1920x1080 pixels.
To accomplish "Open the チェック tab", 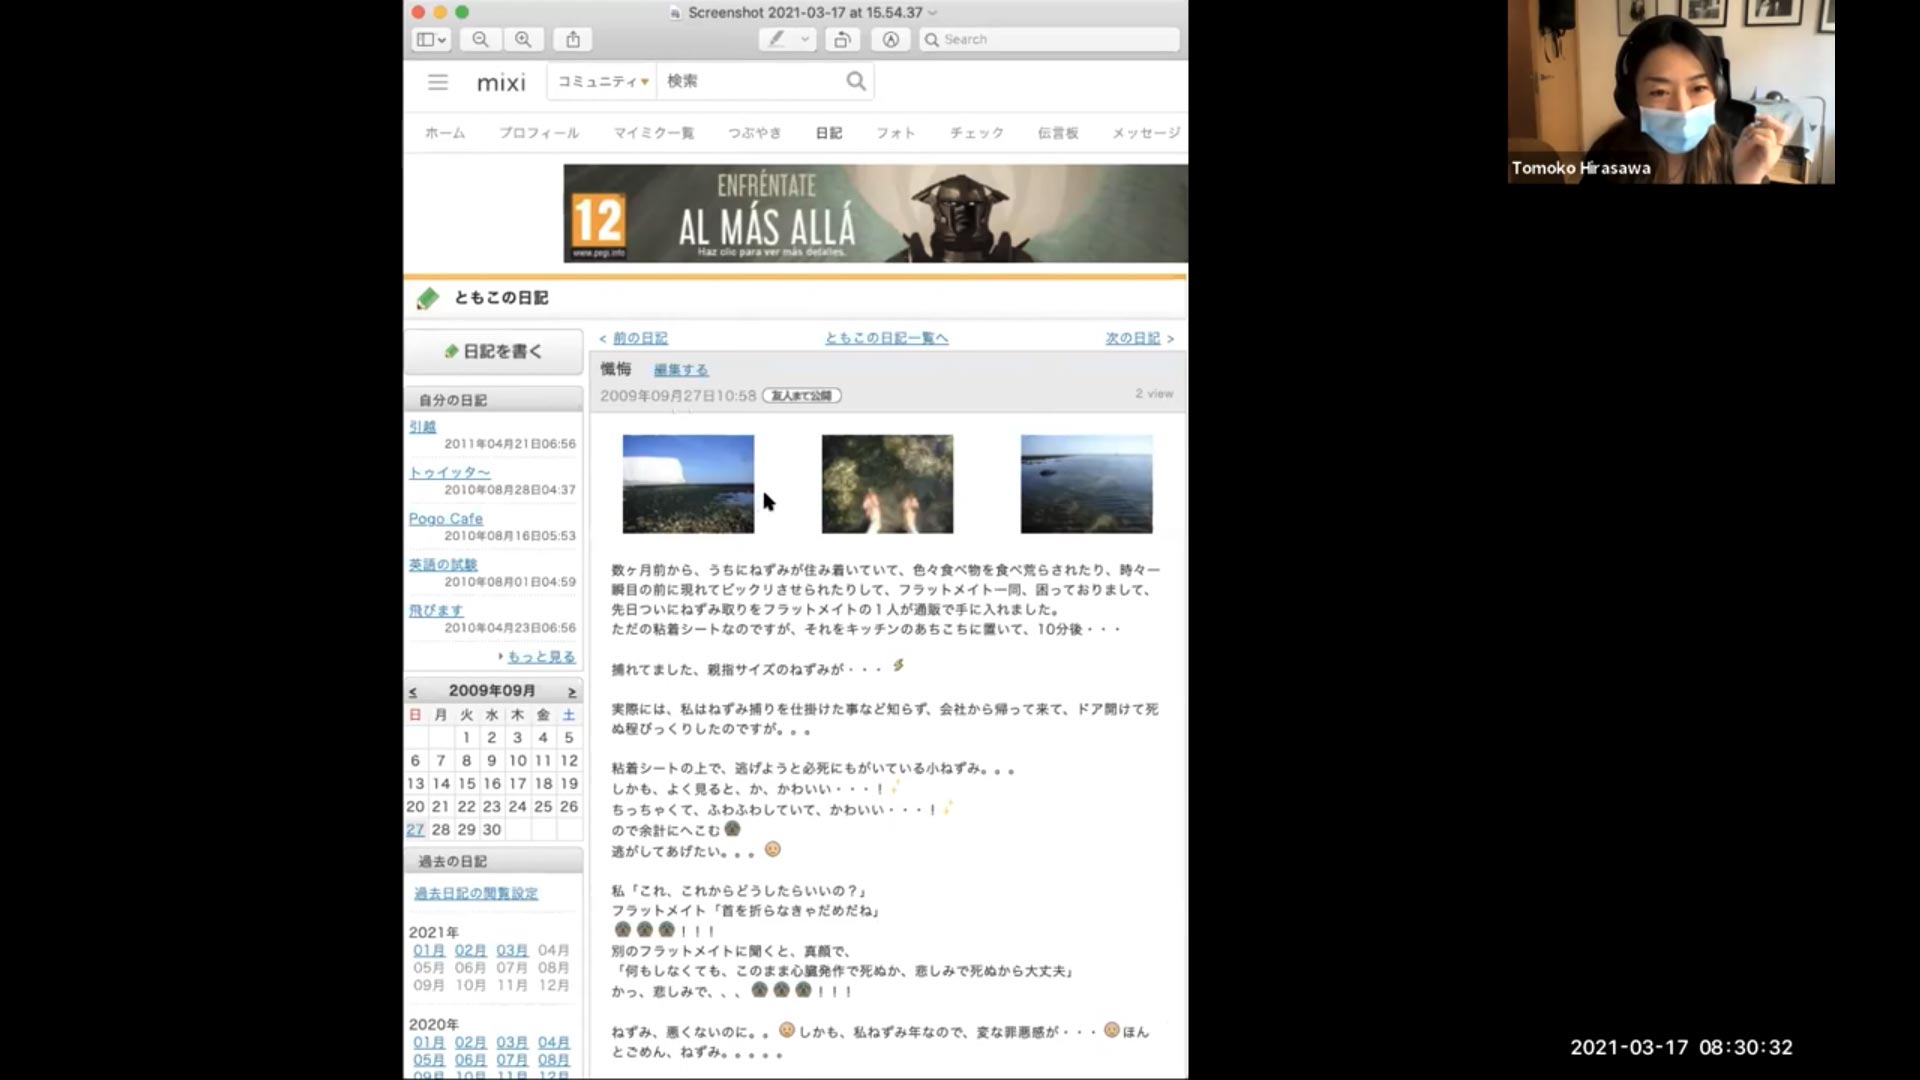I will [x=977, y=132].
